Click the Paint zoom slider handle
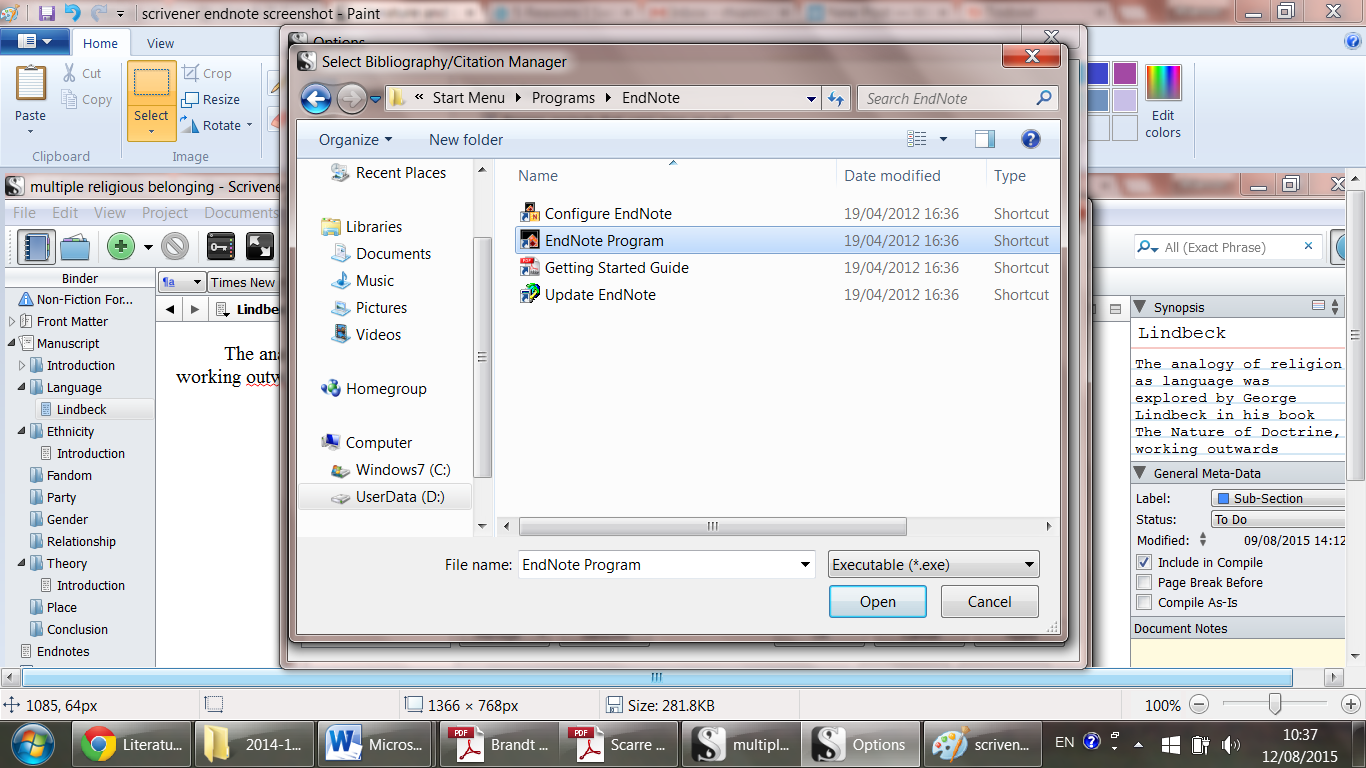The width and height of the screenshot is (1366, 768). (1274, 705)
